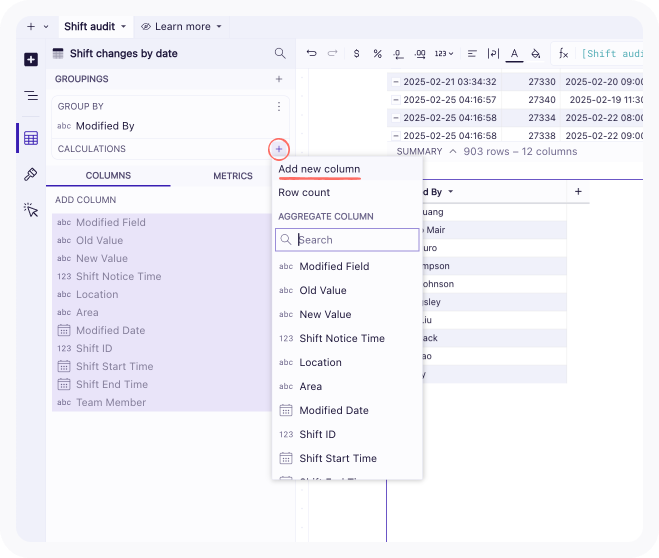
Task: Click the plus icon next to GROUPINGS
Action: 279,79
